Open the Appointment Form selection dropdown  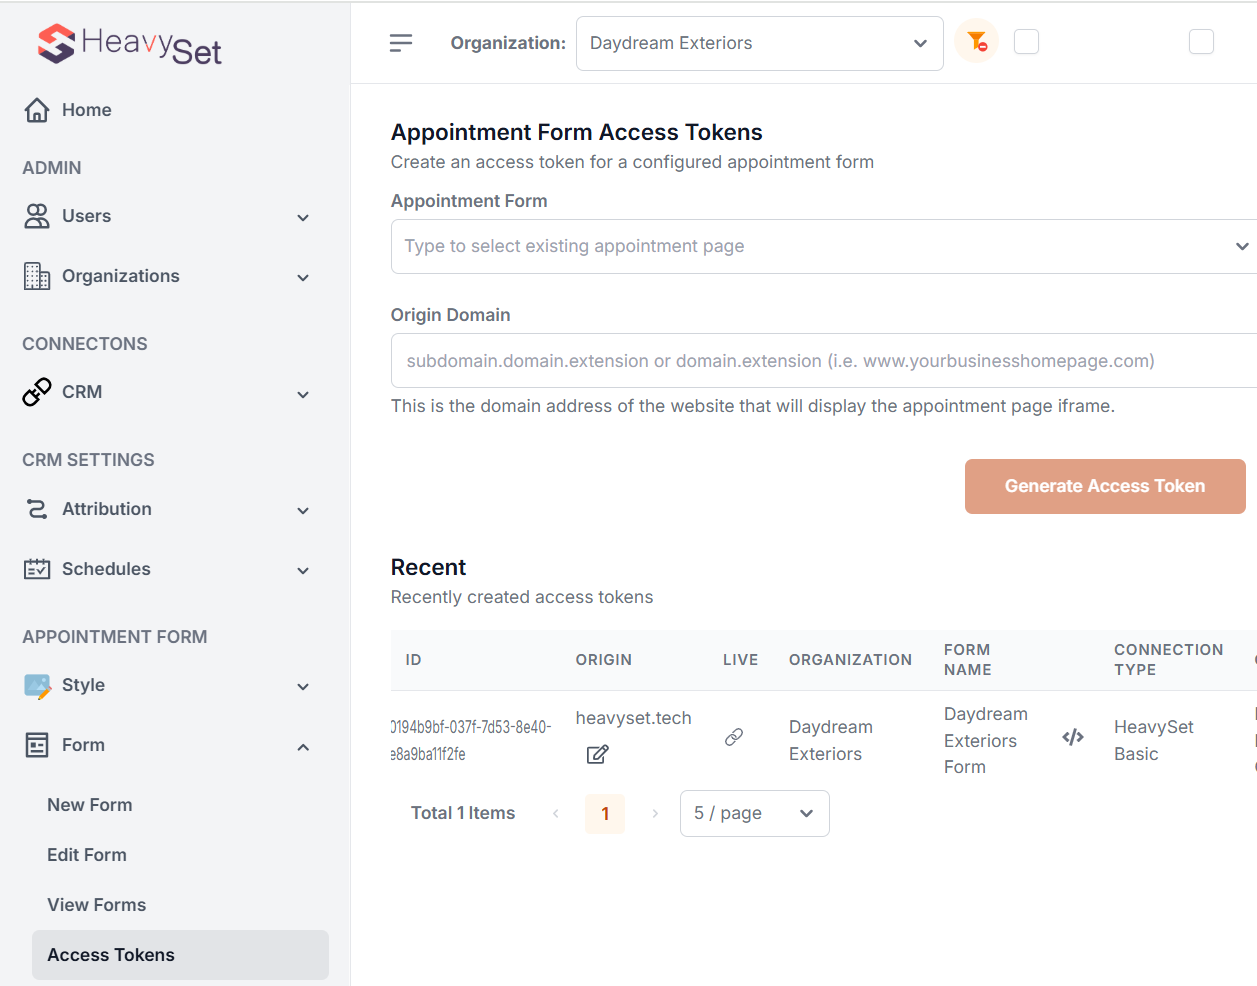824,247
